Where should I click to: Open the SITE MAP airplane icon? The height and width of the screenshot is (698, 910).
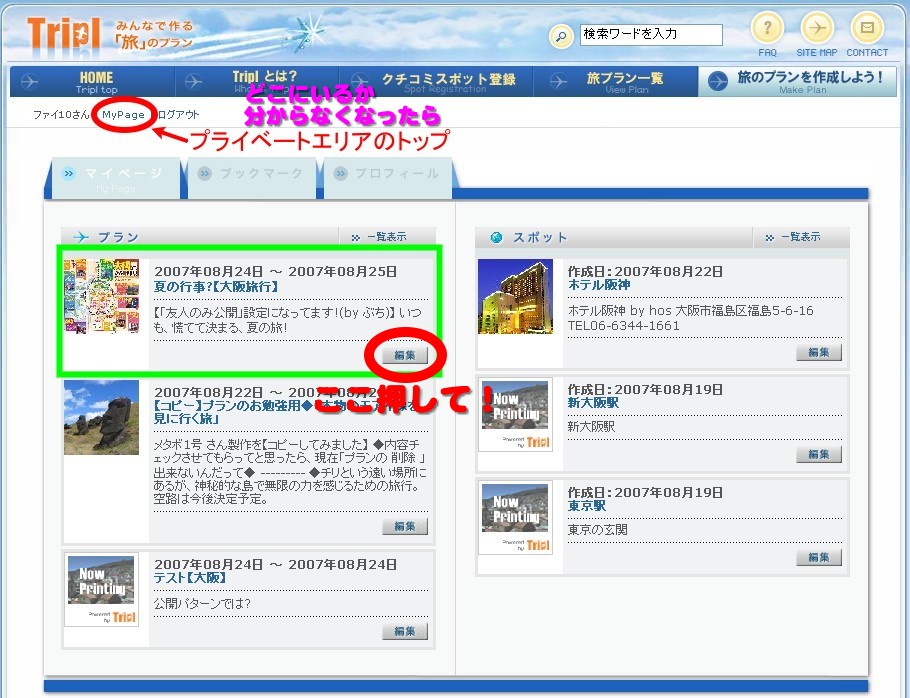pyautogui.click(x=817, y=28)
